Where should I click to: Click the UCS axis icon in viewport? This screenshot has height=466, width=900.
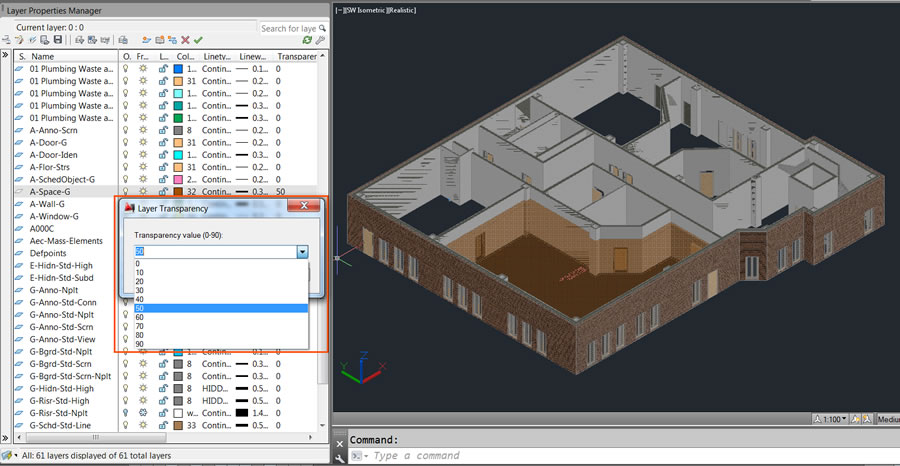click(362, 367)
